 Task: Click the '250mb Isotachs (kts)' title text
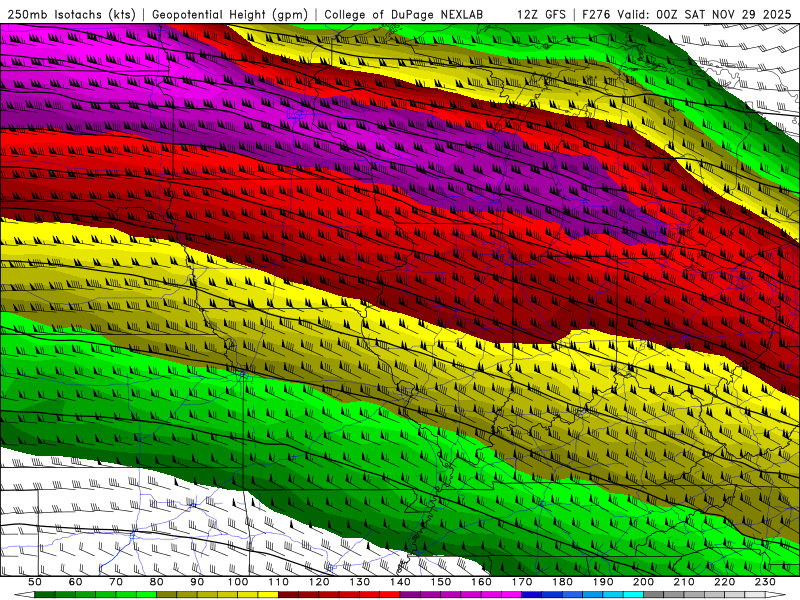(x=71, y=14)
